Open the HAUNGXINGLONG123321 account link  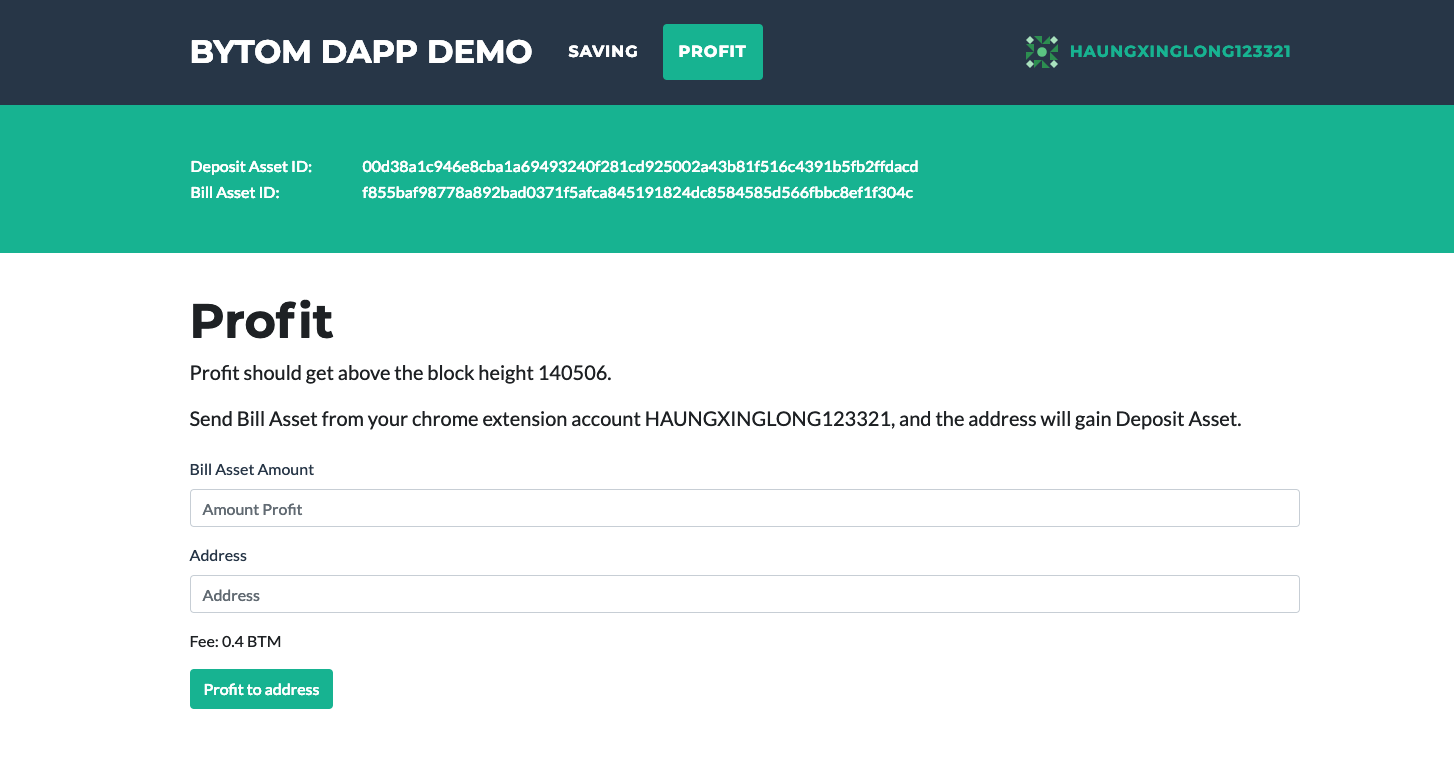coord(1180,51)
